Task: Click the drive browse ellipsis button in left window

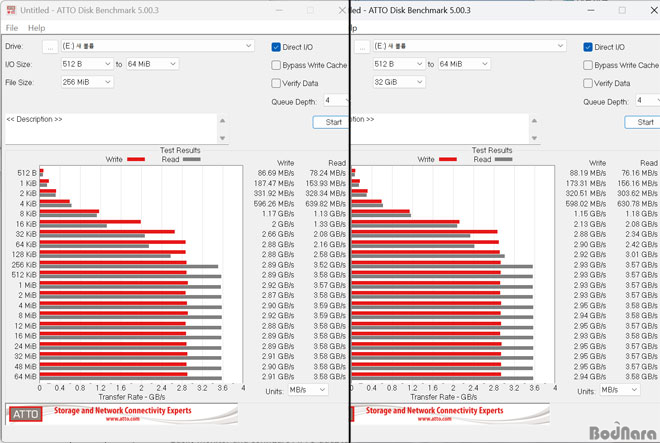Action: [x=50, y=46]
